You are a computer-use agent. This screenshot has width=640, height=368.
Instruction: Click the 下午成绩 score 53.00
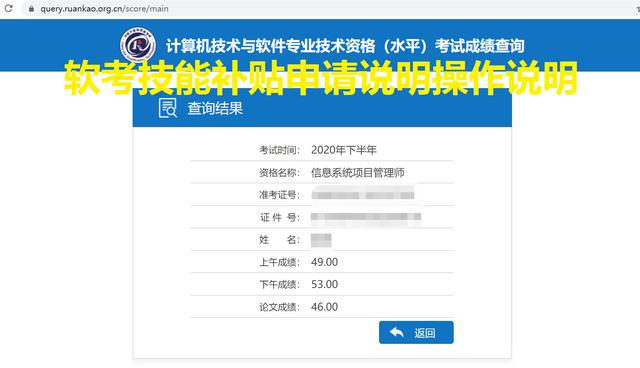(324, 284)
